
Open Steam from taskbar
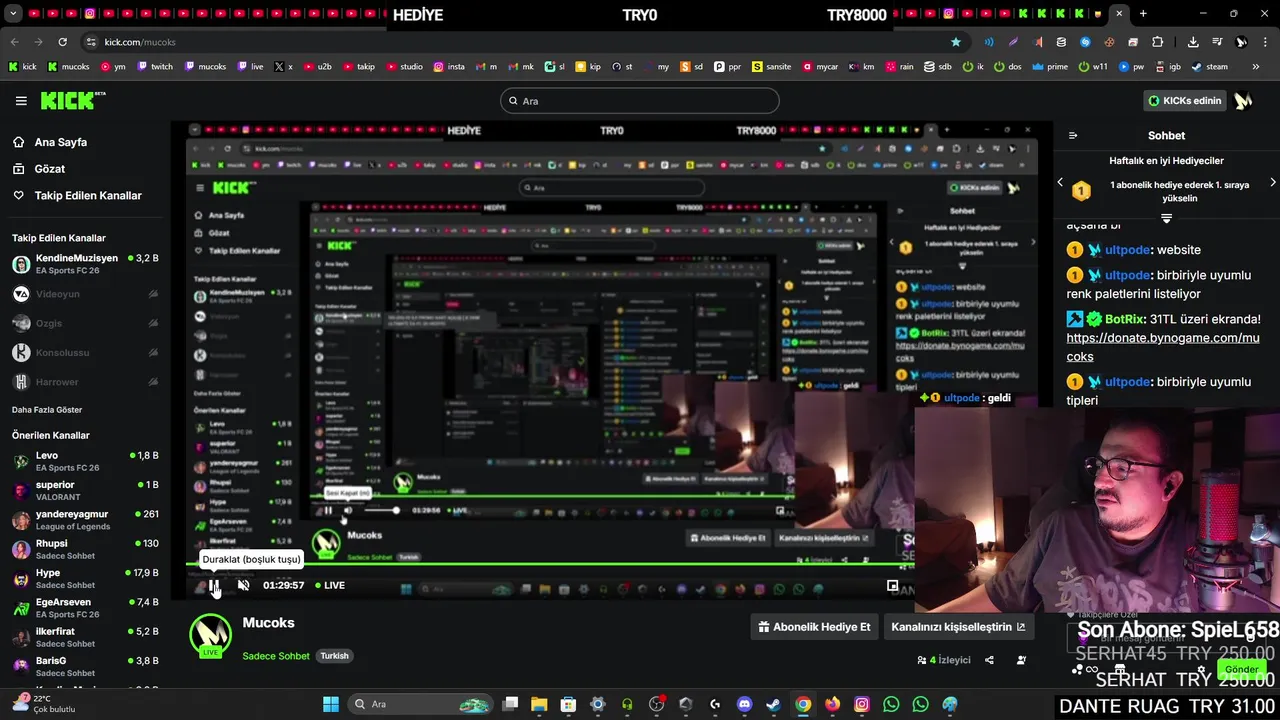click(773, 704)
